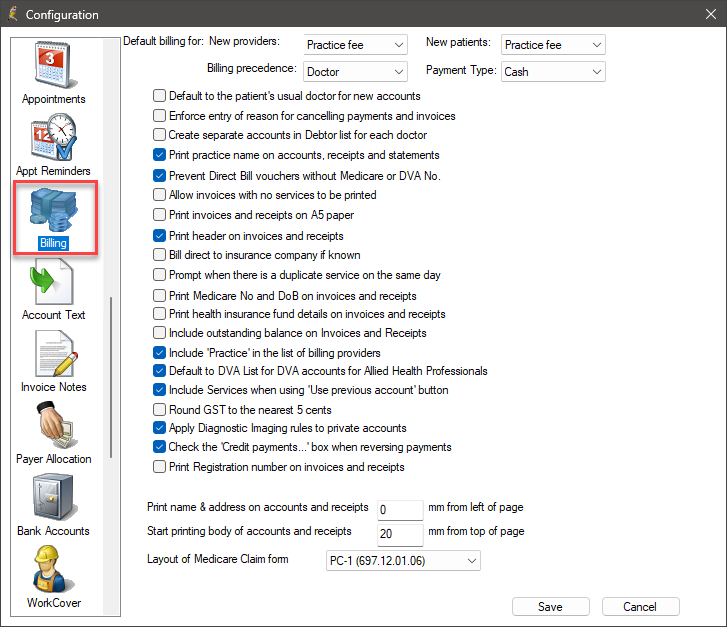This screenshot has height=627, width=727.
Task: Toggle prompt for duplicate service same day
Action: click(x=159, y=275)
